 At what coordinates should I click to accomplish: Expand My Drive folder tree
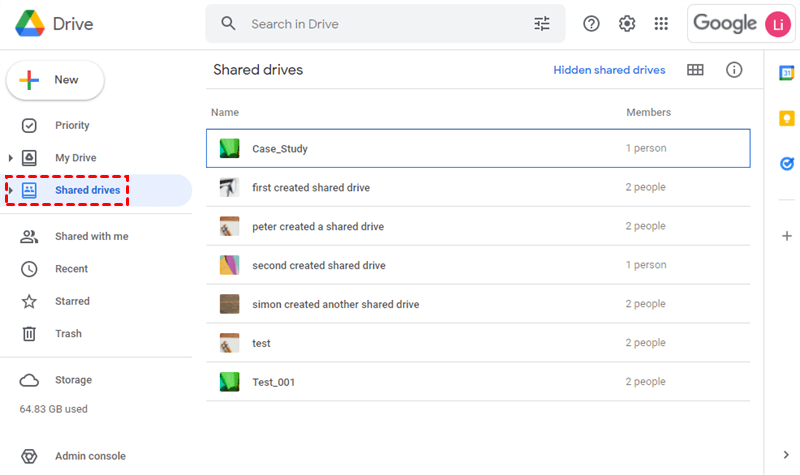click(11, 158)
